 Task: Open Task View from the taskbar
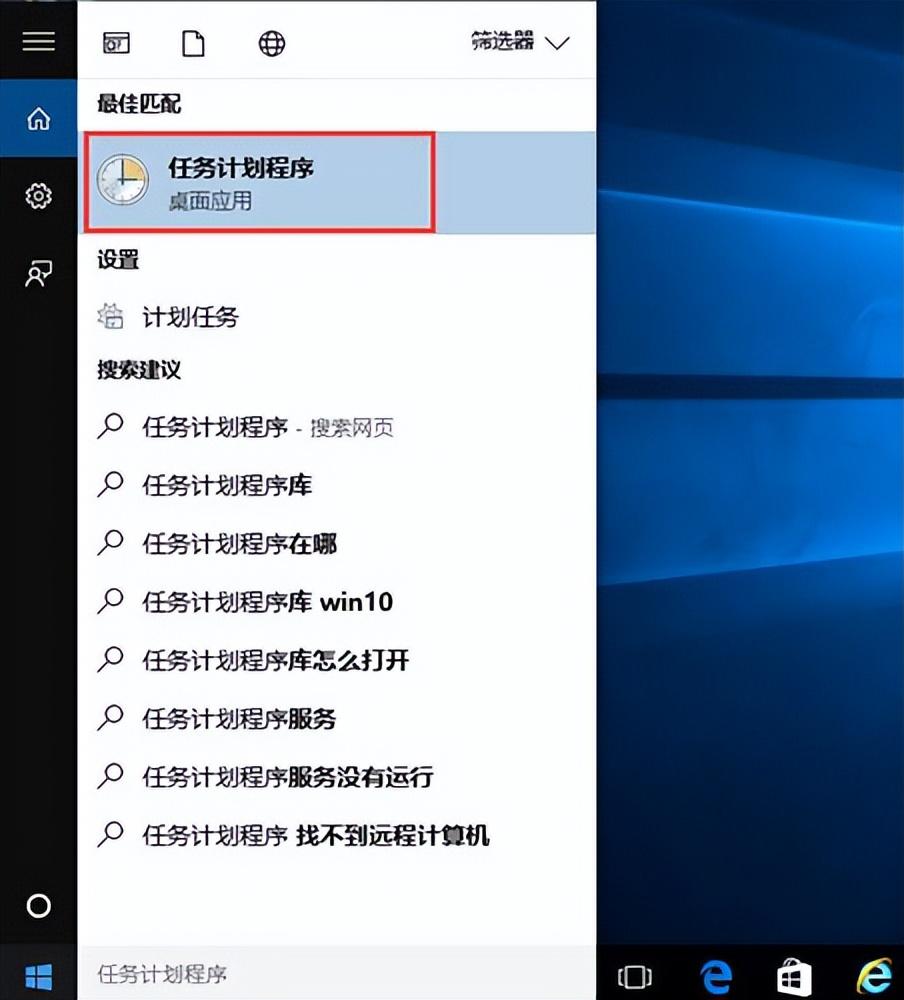point(637,974)
